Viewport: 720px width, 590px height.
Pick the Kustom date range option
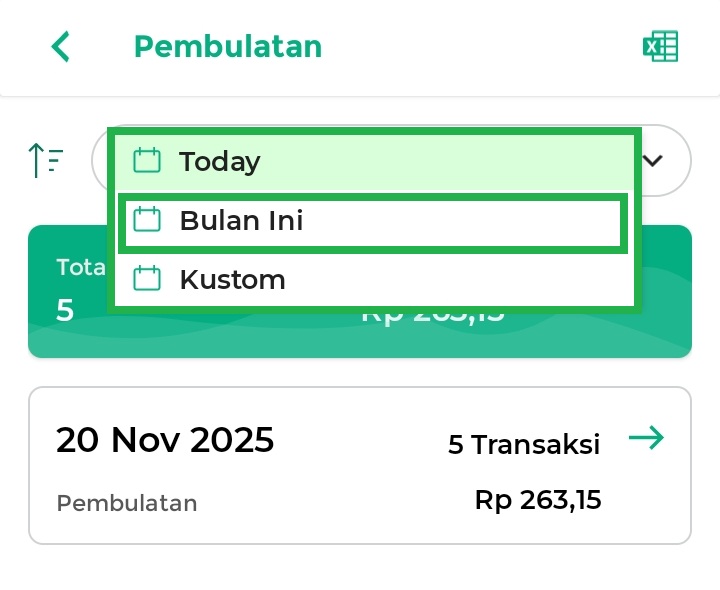[232, 279]
